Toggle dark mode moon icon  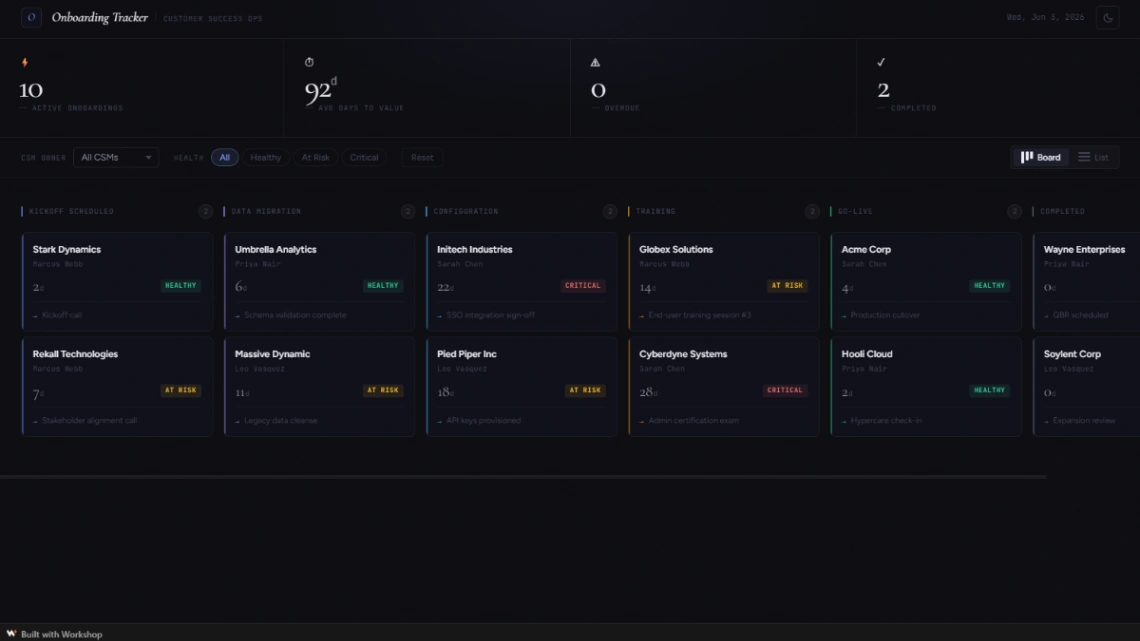coord(1107,17)
